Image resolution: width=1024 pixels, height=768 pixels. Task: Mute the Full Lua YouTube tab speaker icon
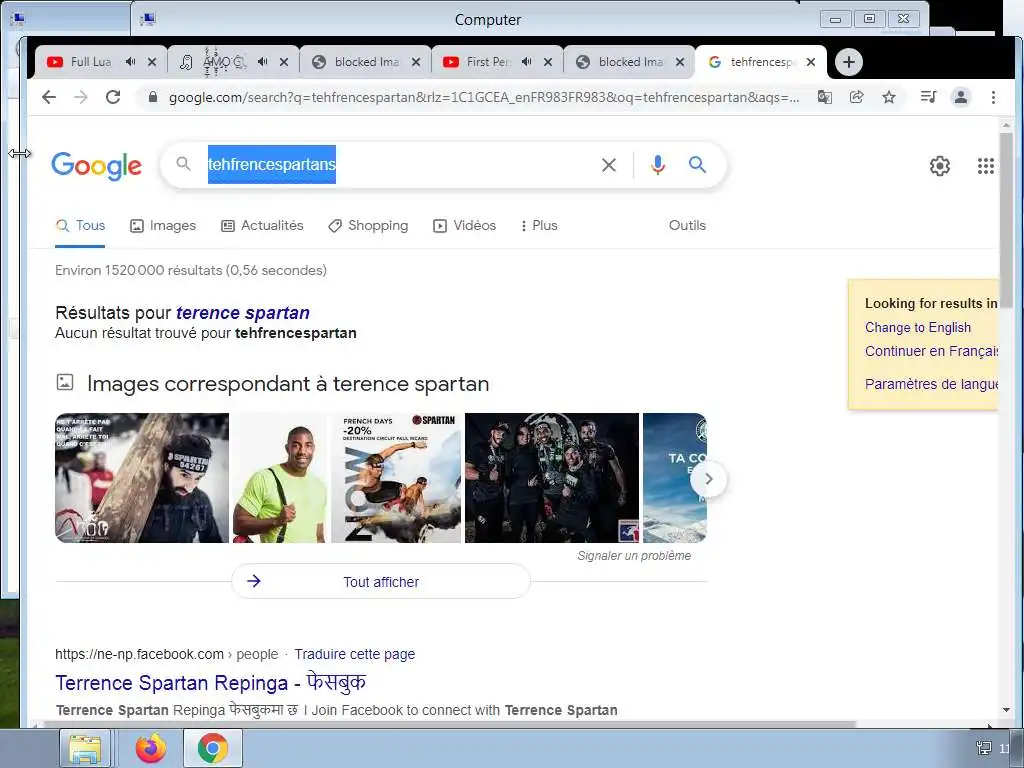tap(131, 62)
